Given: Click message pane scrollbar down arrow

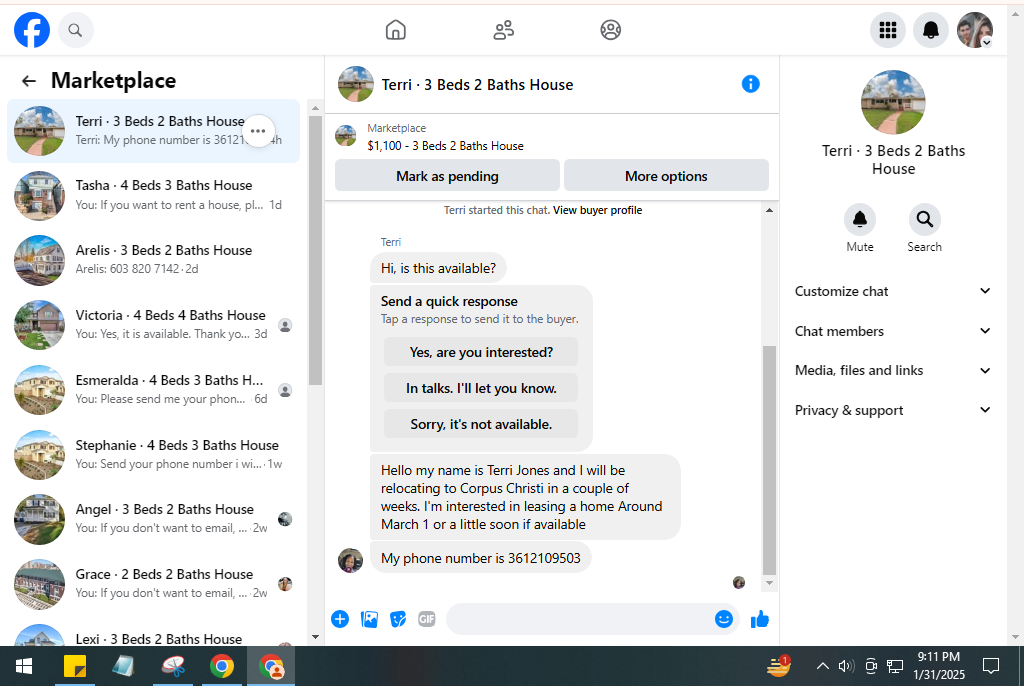Looking at the screenshot, I should pyautogui.click(x=769, y=583).
